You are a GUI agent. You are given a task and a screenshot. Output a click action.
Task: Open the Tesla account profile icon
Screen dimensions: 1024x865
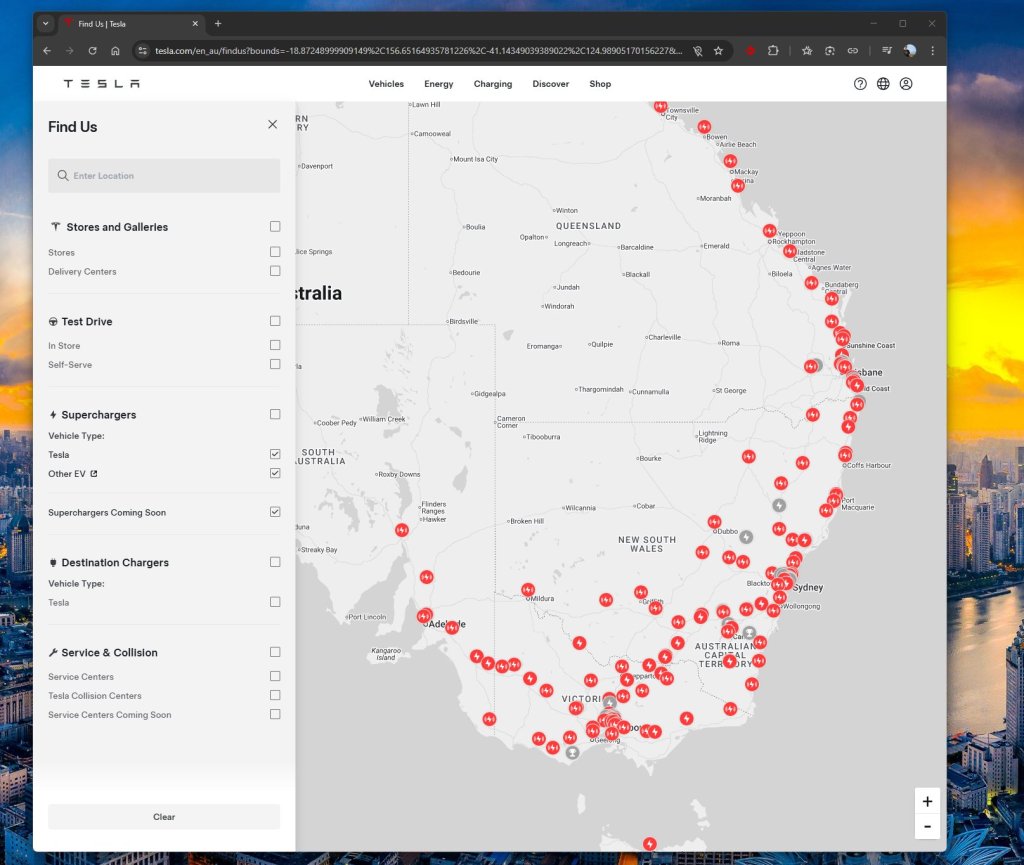point(906,84)
